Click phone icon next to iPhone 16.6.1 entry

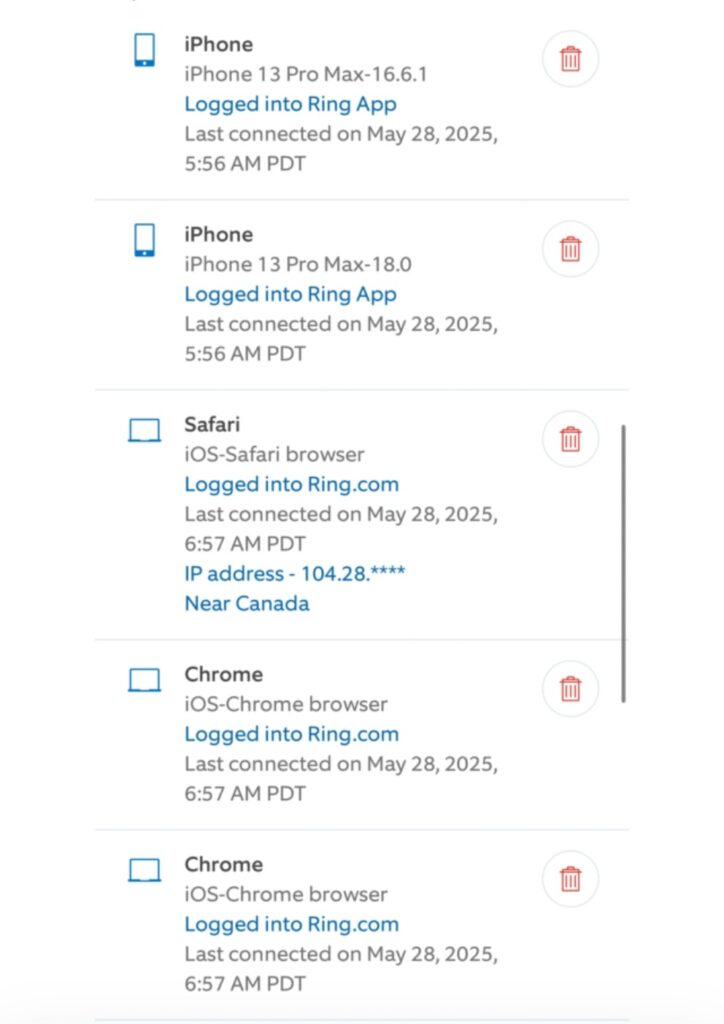tap(145, 50)
